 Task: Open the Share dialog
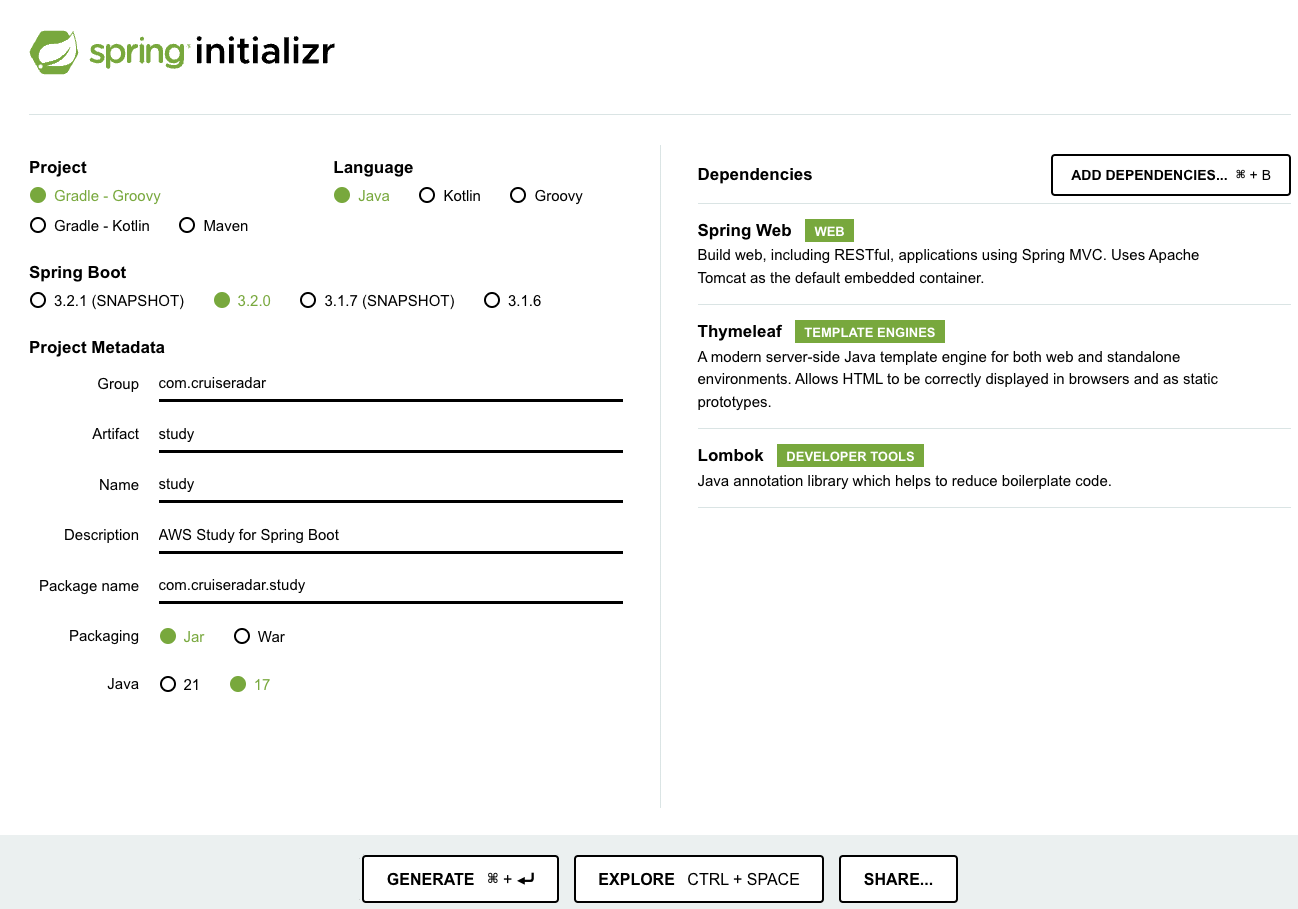pos(898,879)
